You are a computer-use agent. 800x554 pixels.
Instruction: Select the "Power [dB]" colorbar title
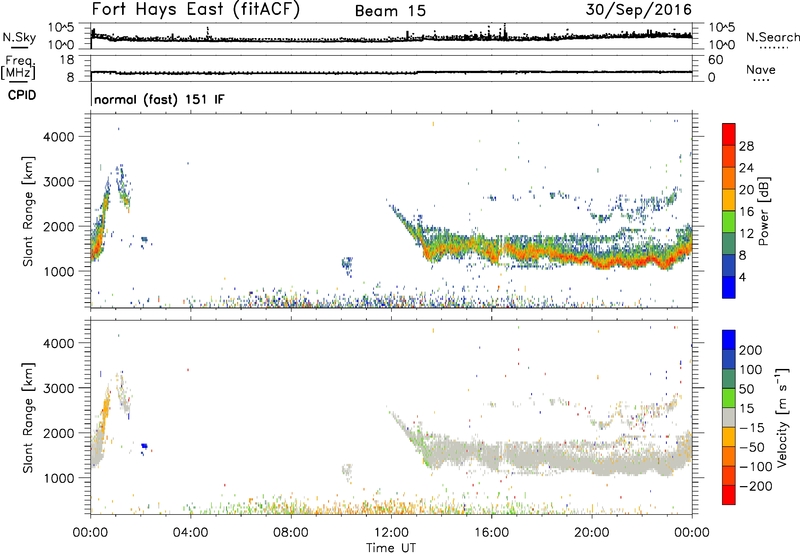764,211
